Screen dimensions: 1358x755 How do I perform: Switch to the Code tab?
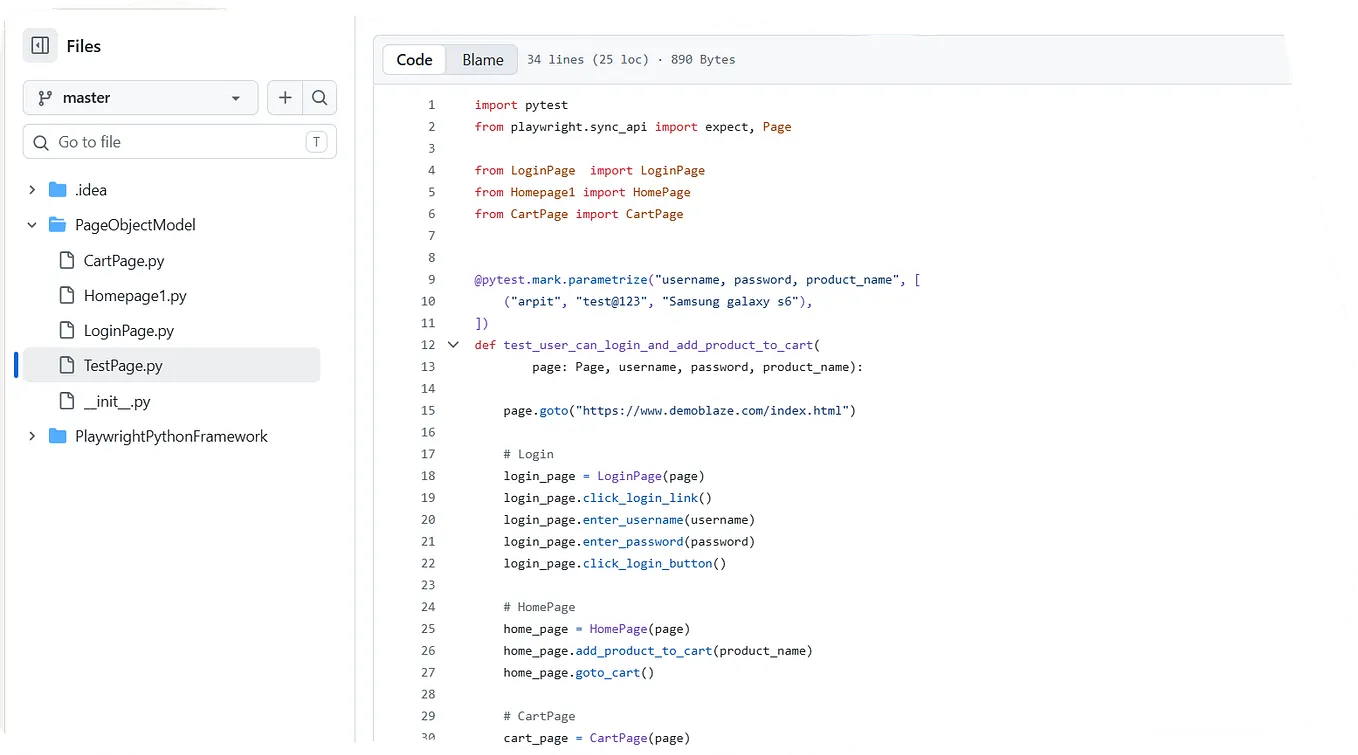coord(414,60)
